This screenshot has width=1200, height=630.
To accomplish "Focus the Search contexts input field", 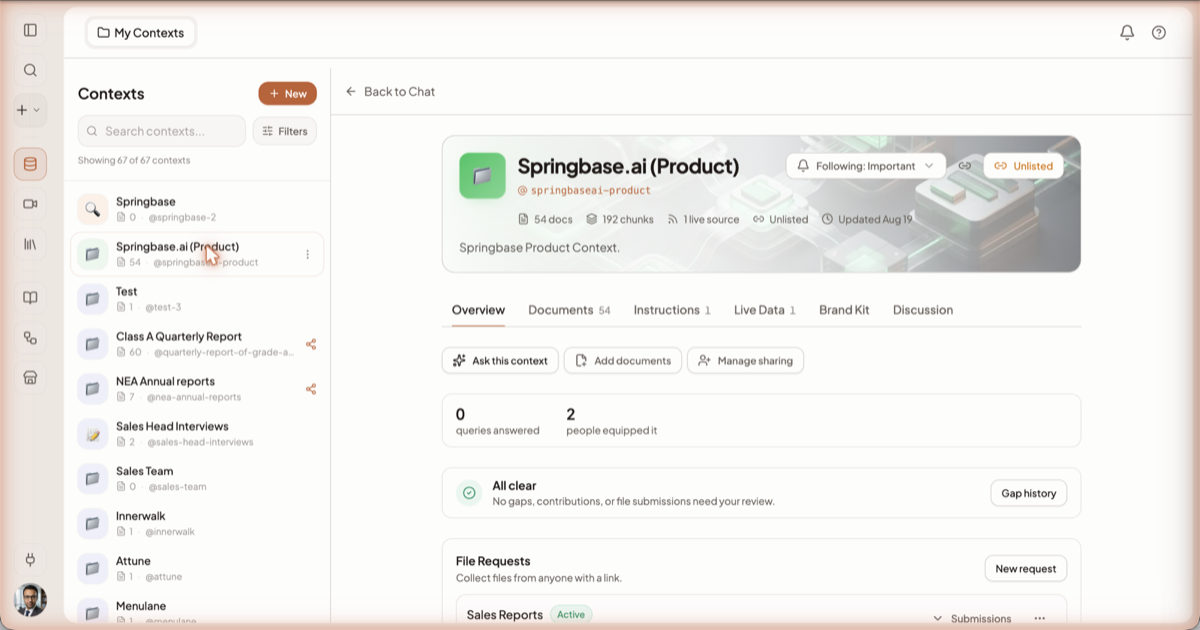I will [162, 131].
